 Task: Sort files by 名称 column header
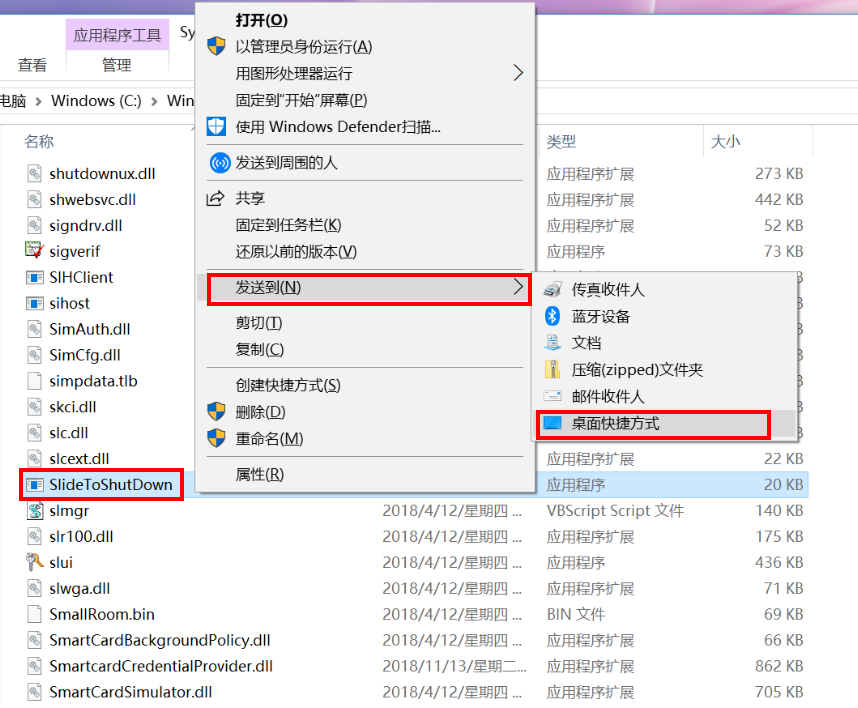click(x=39, y=142)
